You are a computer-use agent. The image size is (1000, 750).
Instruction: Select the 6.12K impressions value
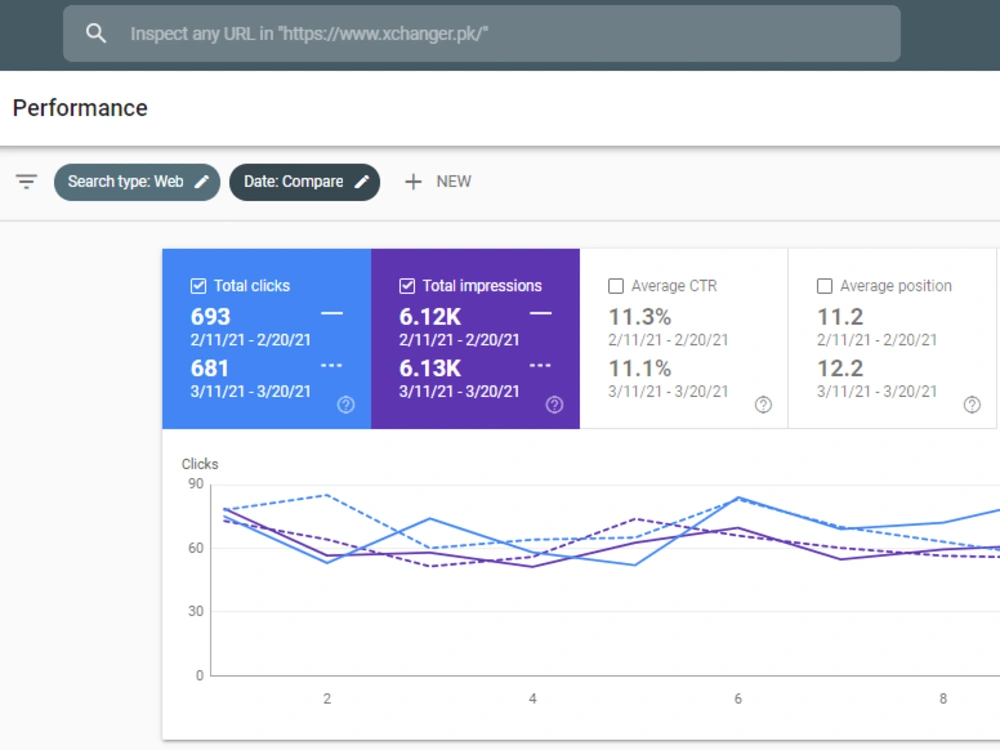click(x=430, y=316)
